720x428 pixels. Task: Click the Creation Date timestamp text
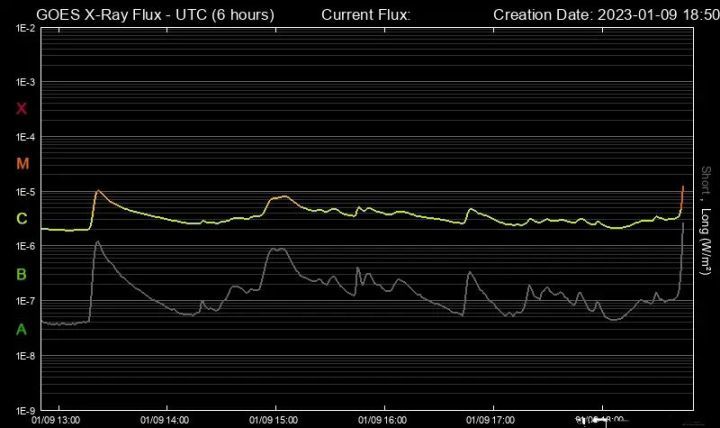click(606, 15)
